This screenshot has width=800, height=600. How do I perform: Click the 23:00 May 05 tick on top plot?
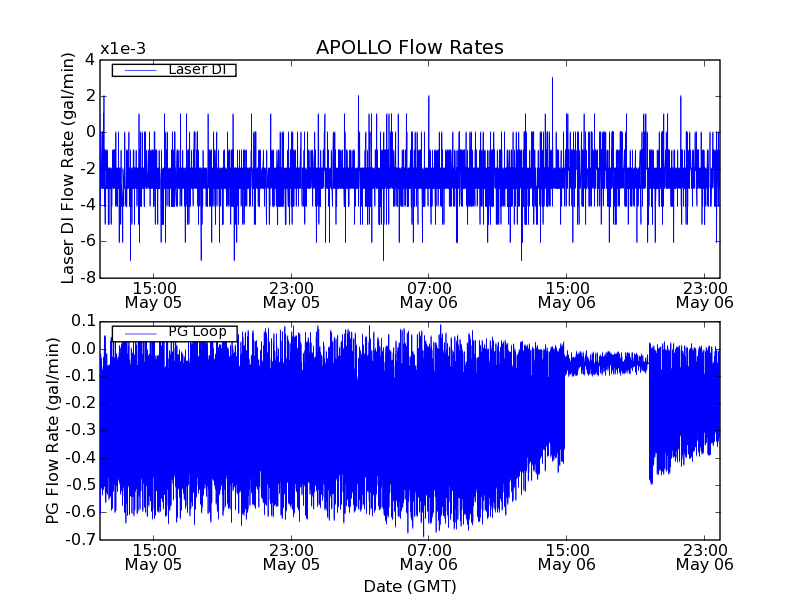pos(291,294)
